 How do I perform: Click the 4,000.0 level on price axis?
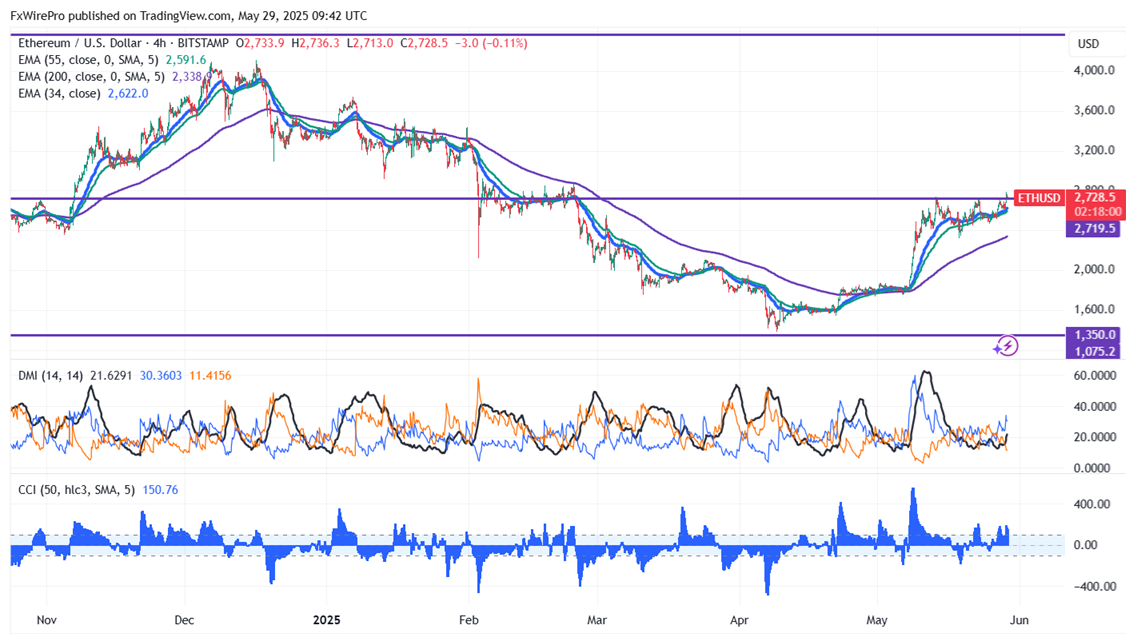click(x=1093, y=71)
